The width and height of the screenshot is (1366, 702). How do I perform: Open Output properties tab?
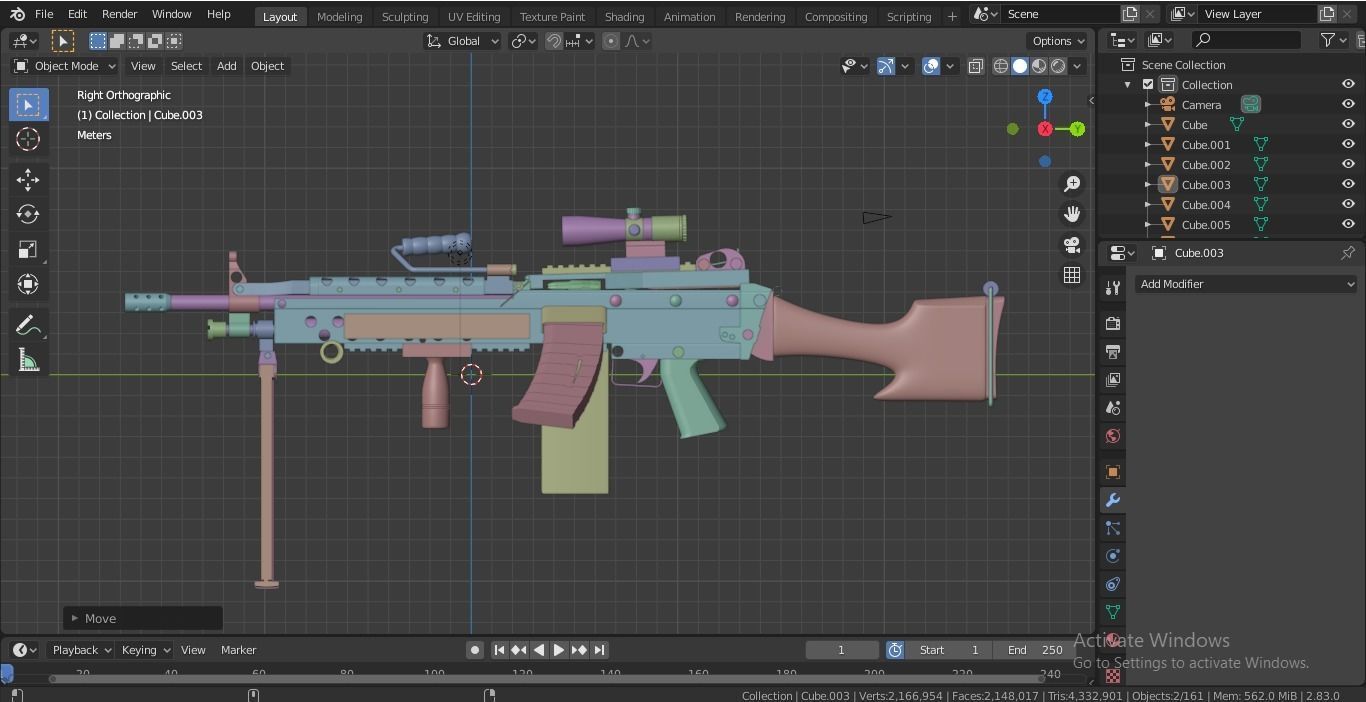pyautogui.click(x=1113, y=351)
